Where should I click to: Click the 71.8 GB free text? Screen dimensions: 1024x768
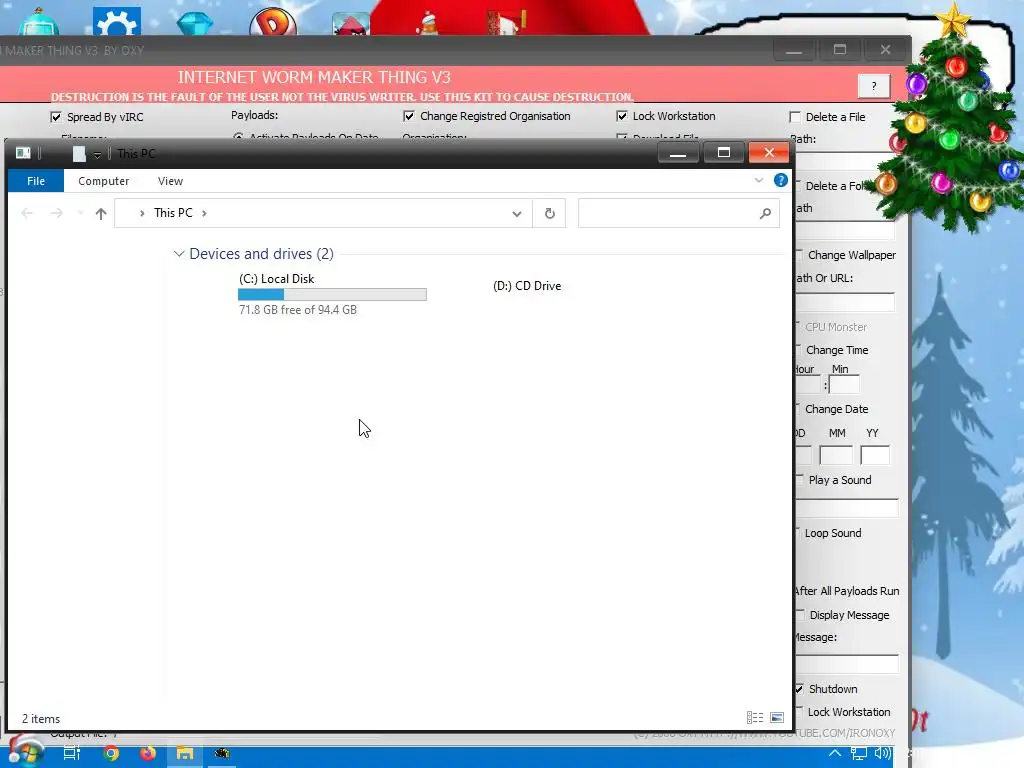298,310
